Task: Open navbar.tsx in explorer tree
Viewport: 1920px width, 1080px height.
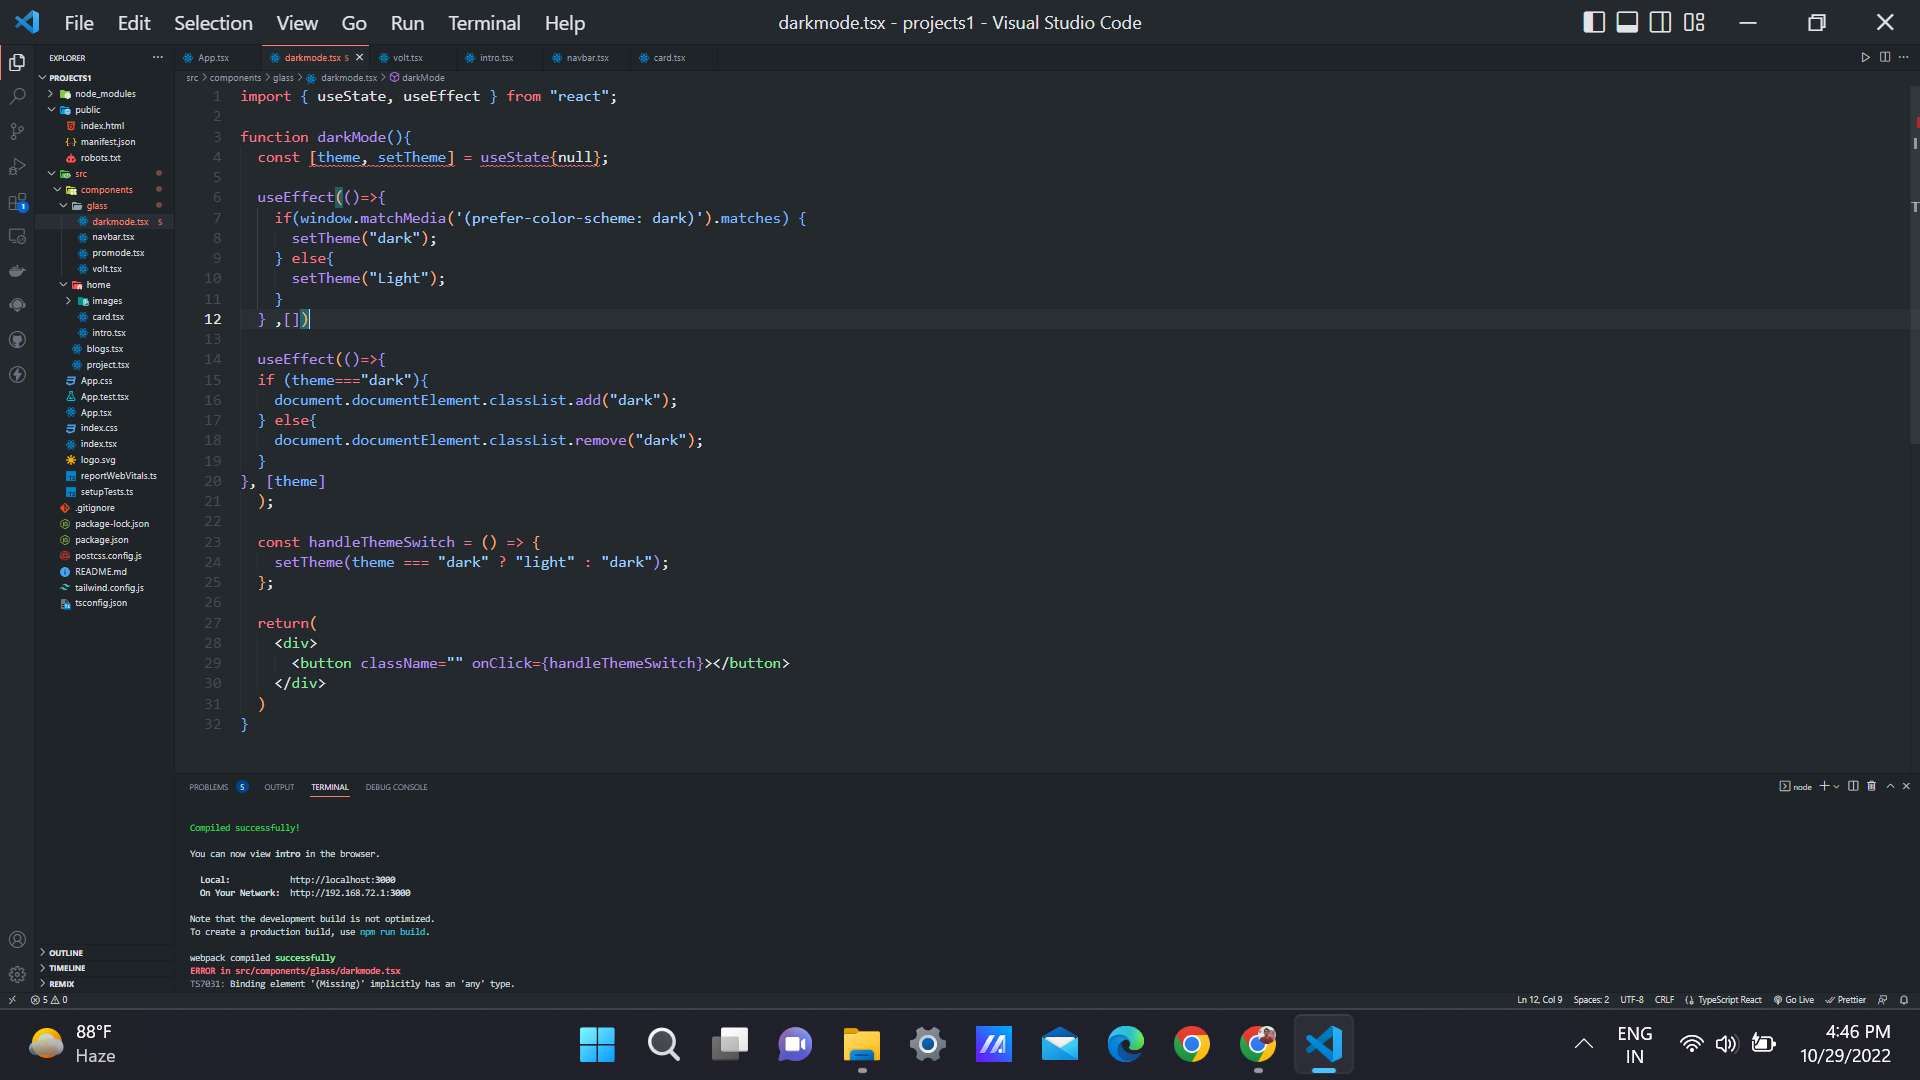Action: [113, 237]
